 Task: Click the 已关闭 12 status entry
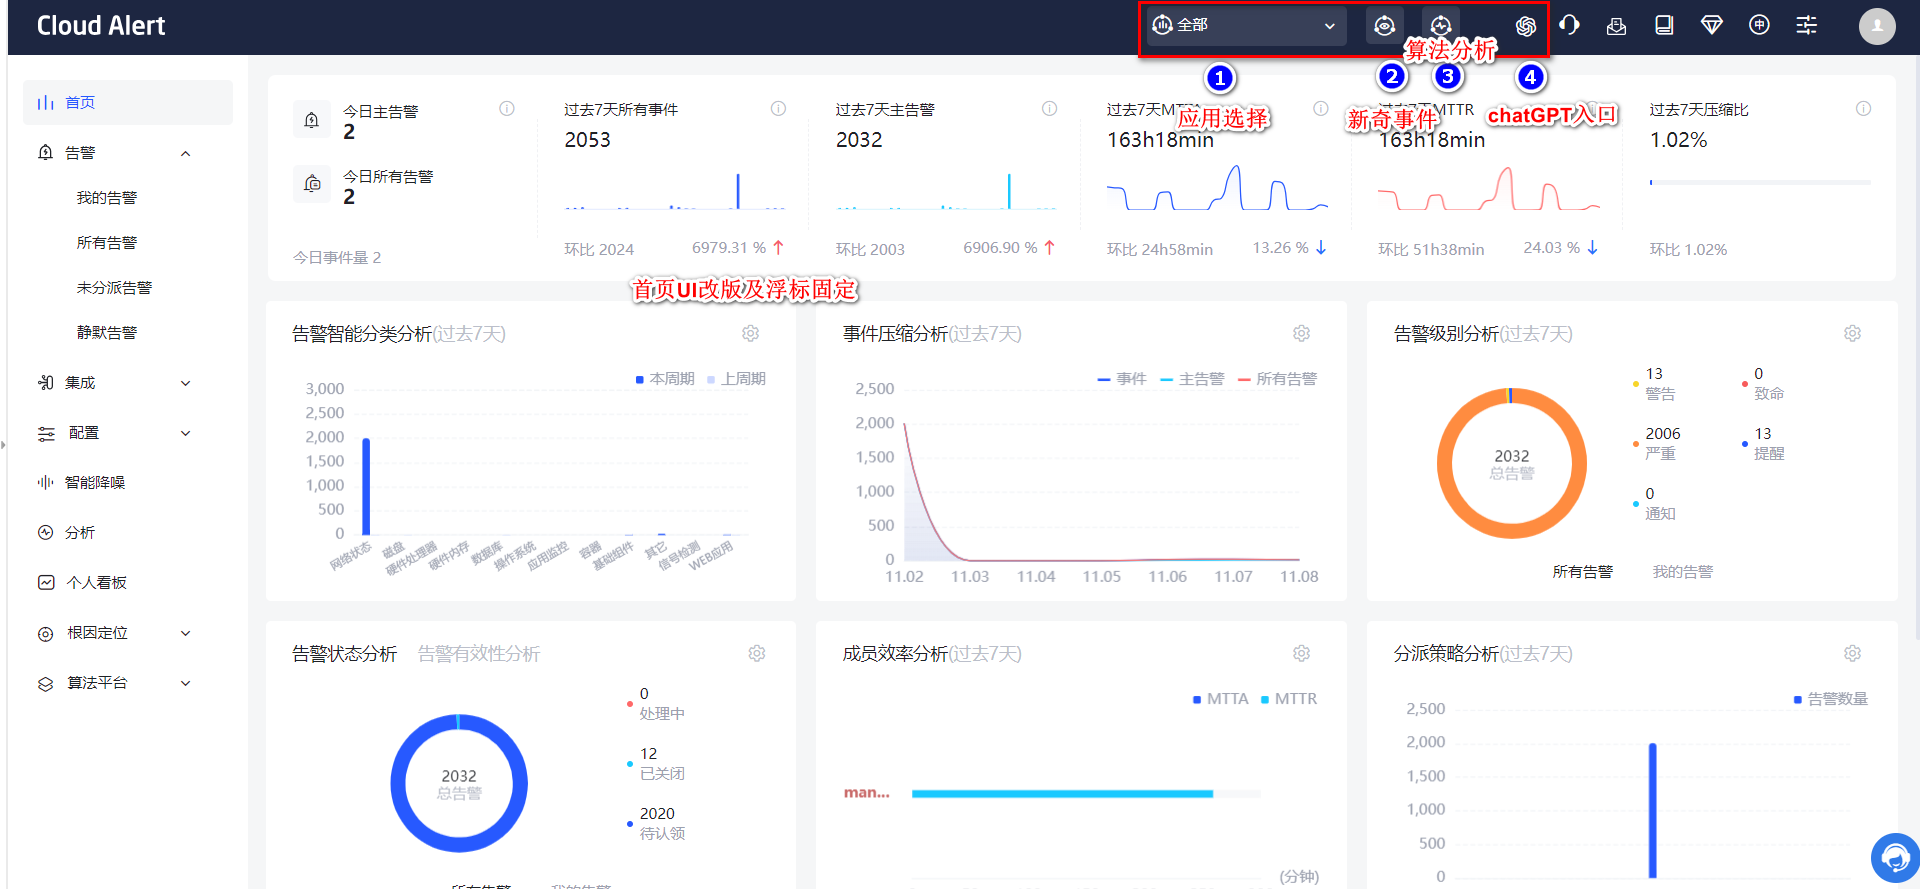coord(656,763)
